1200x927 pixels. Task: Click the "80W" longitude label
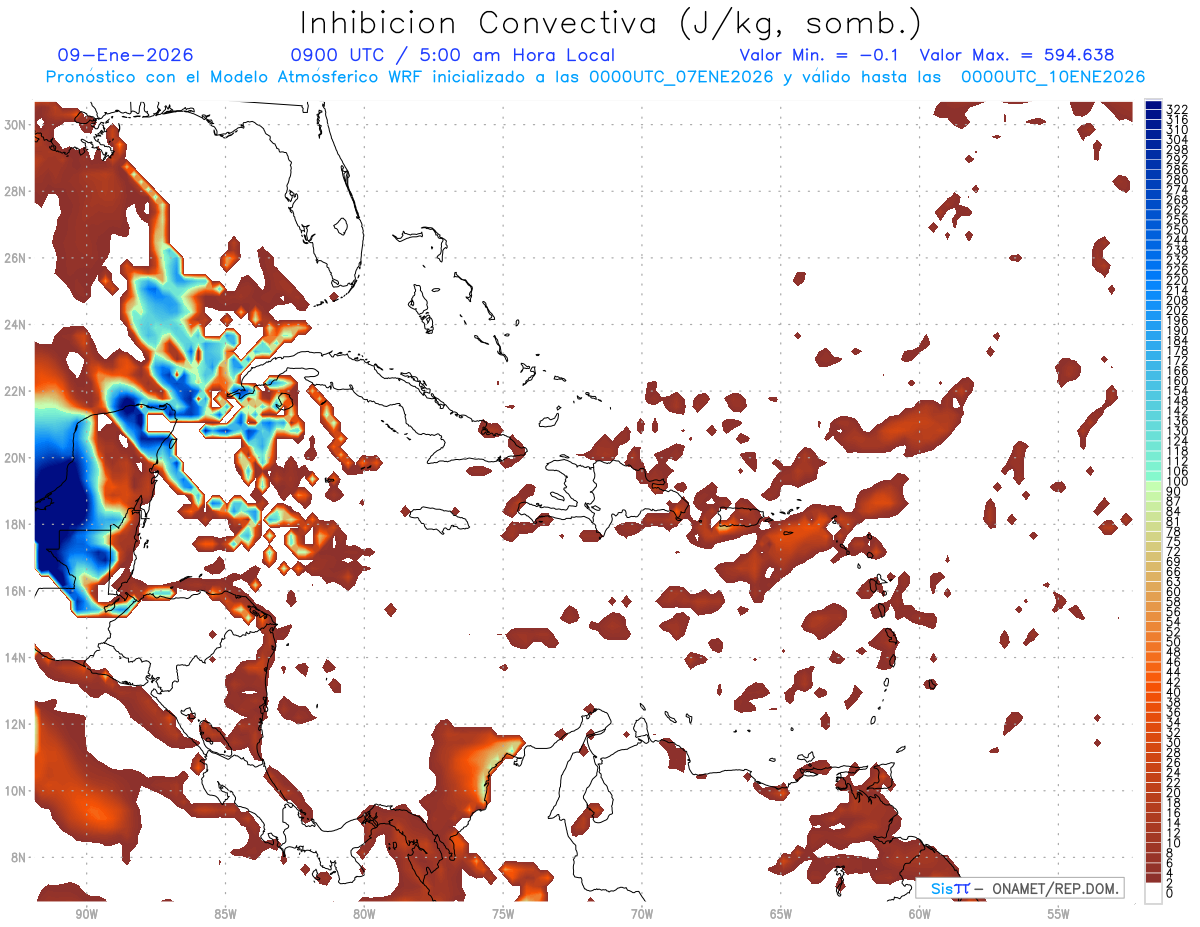364,915
